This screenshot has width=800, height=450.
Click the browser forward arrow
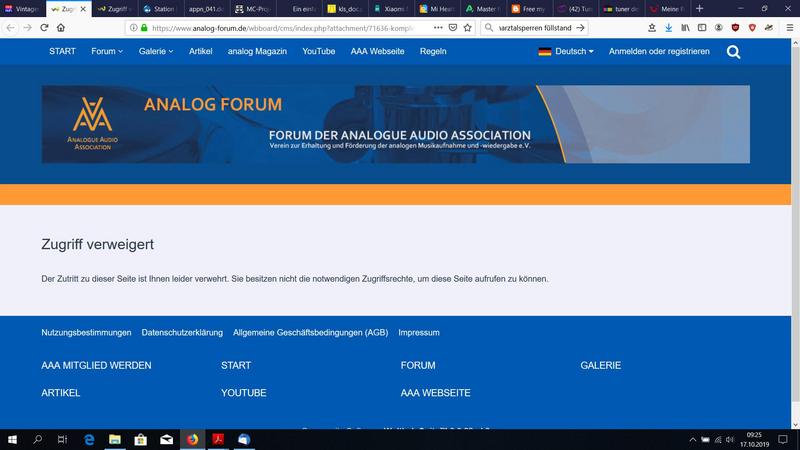[x=28, y=28]
